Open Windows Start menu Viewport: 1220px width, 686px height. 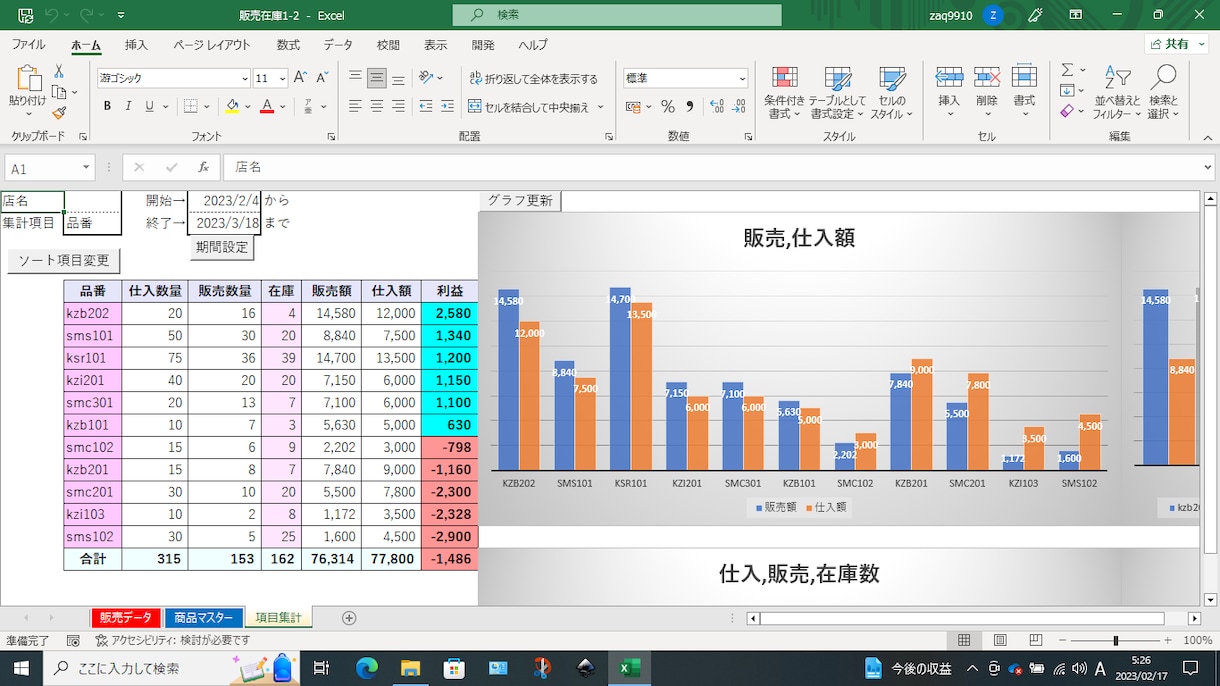pos(19,668)
